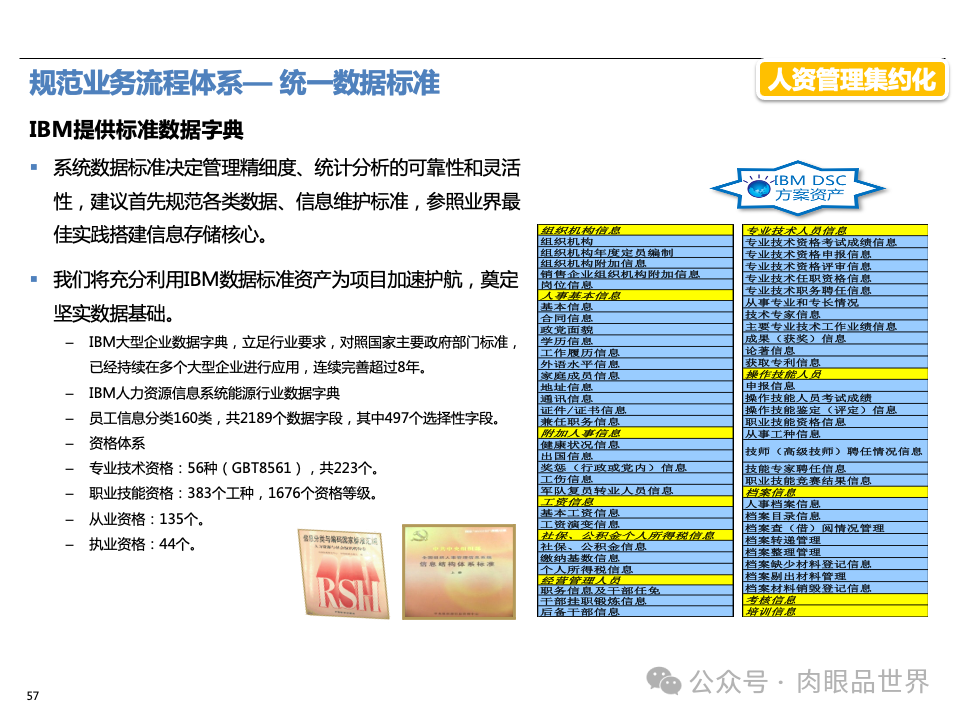Screen dimensions: 960x720
Task: Click the yellow header 培训信息
Action: 835,612
